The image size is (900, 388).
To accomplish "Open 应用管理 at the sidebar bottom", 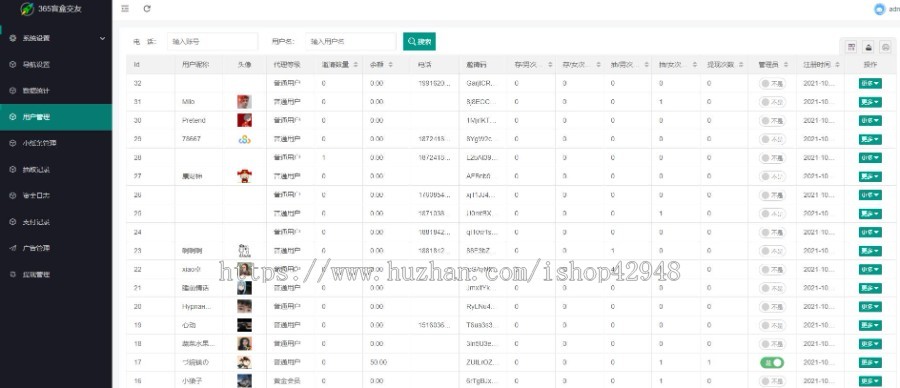I will (56, 274).
